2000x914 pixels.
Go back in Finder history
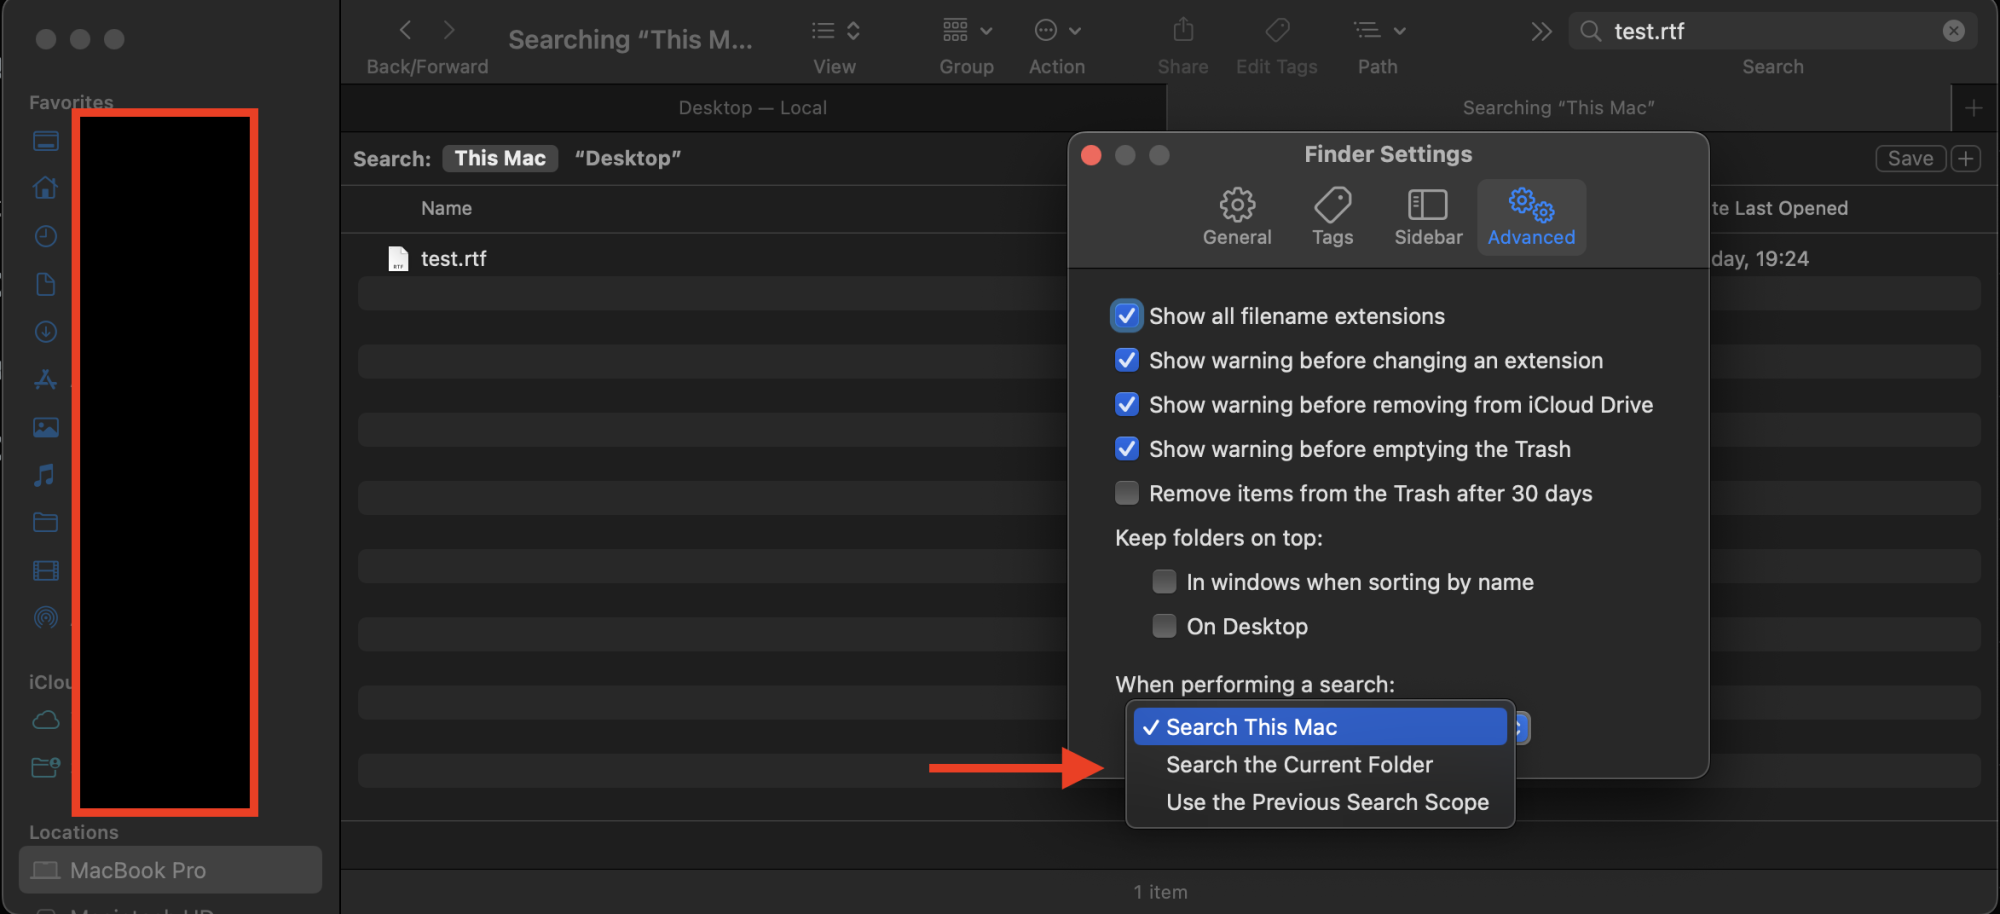(405, 30)
